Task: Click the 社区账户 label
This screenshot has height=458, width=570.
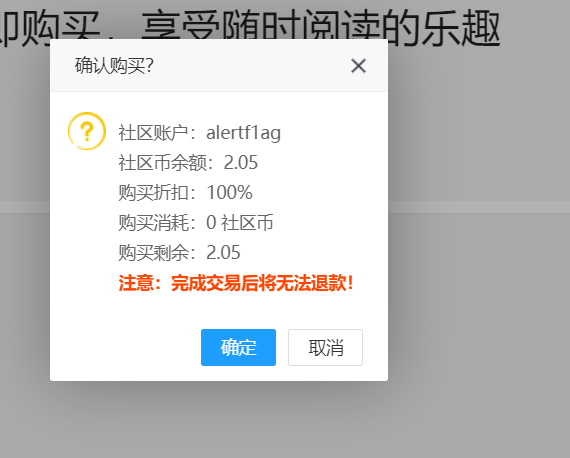Action: (x=153, y=133)
